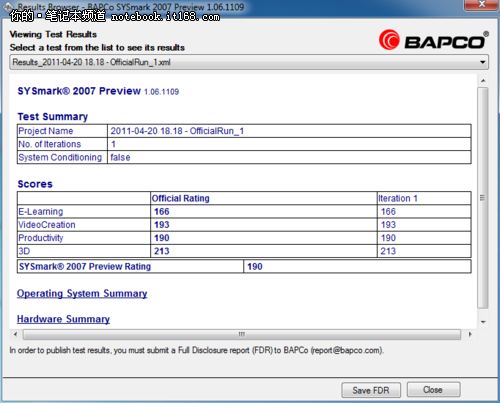Click the app icon in title bar
This screenshot has height=403, width=500.
pyautogui.click(x=8, y=7)
